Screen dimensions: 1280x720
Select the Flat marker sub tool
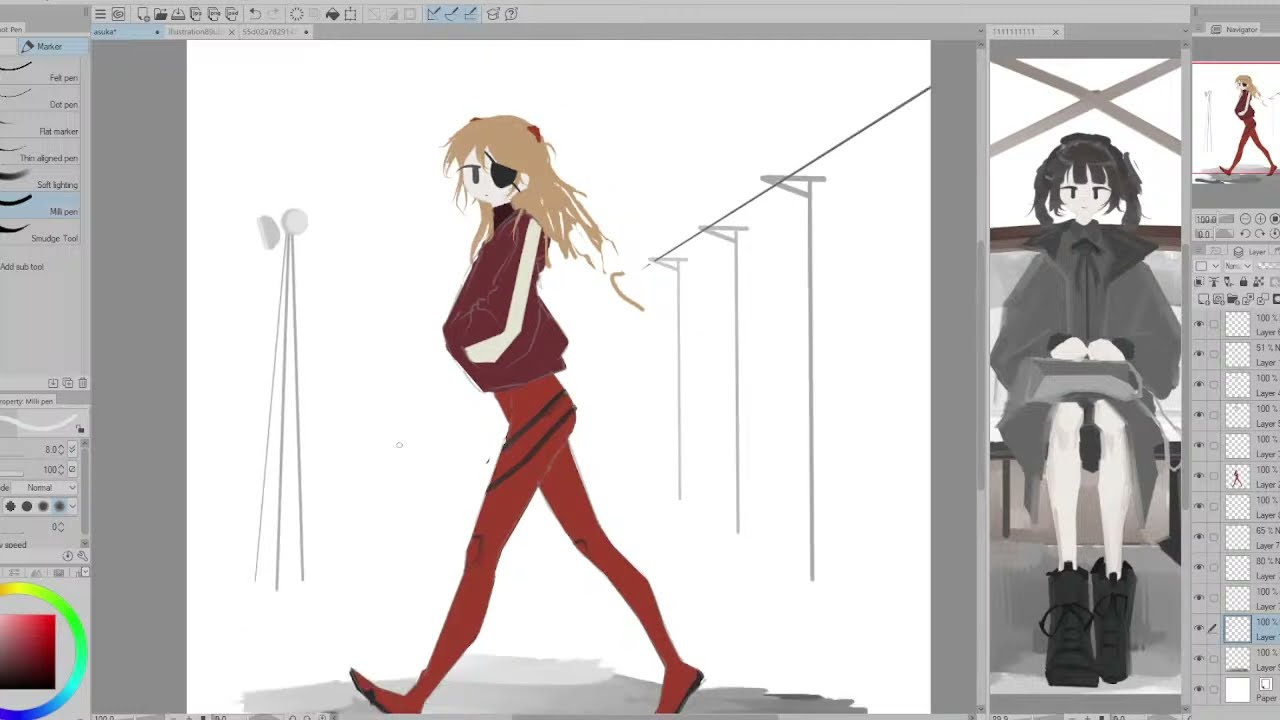(x=40, y=125)
